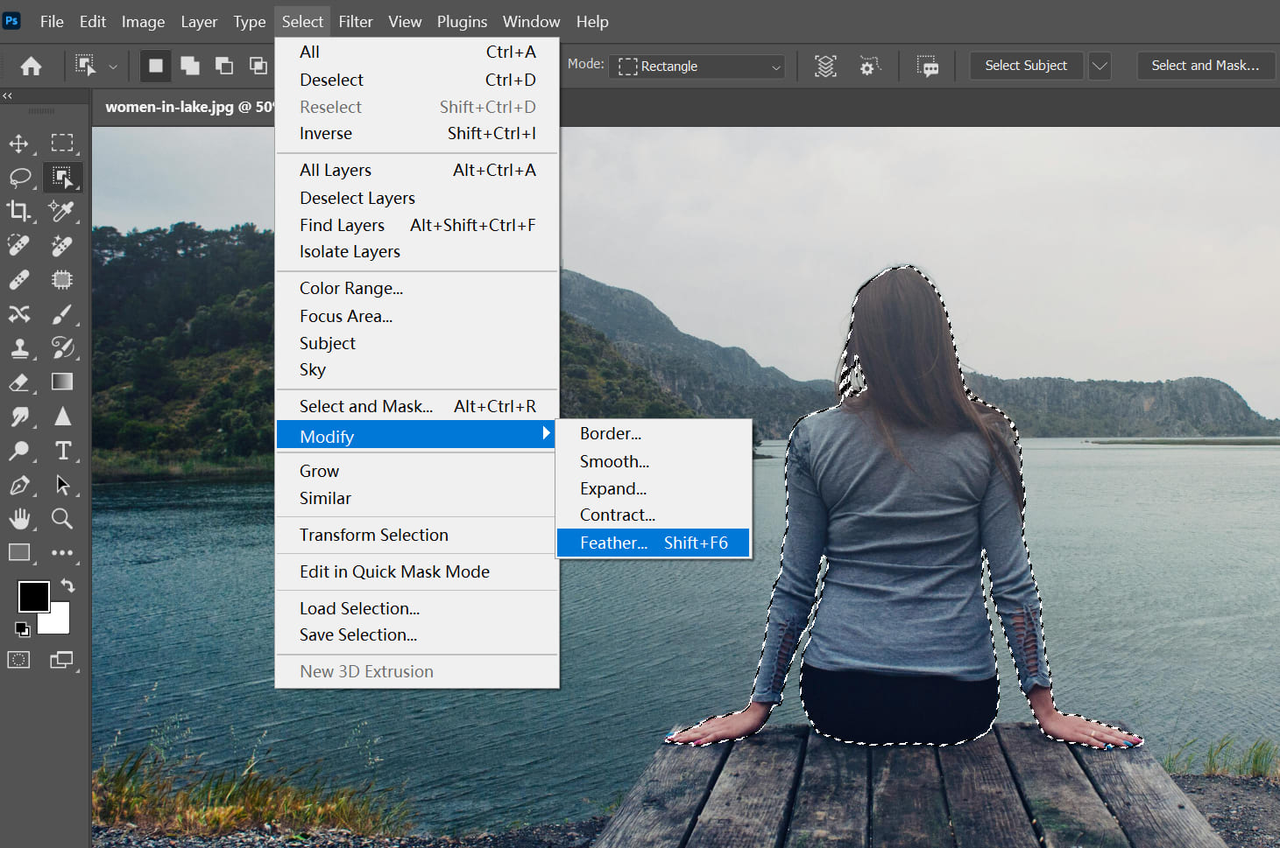Select the Move tool
Image resolution: width=1280 pixels, height=848 pixels.
[20, 143]
